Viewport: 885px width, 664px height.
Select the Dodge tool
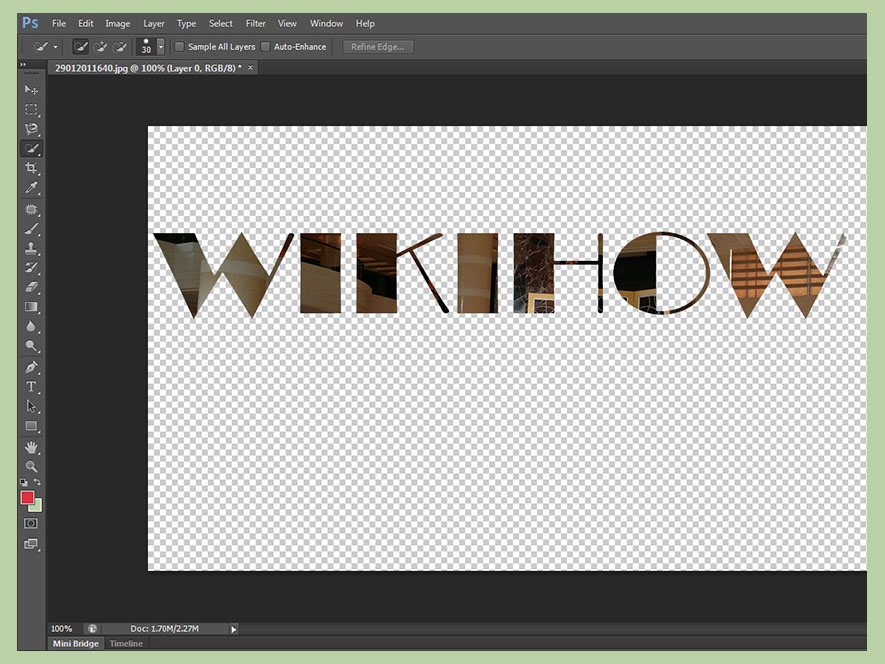[x=31, y=346]
